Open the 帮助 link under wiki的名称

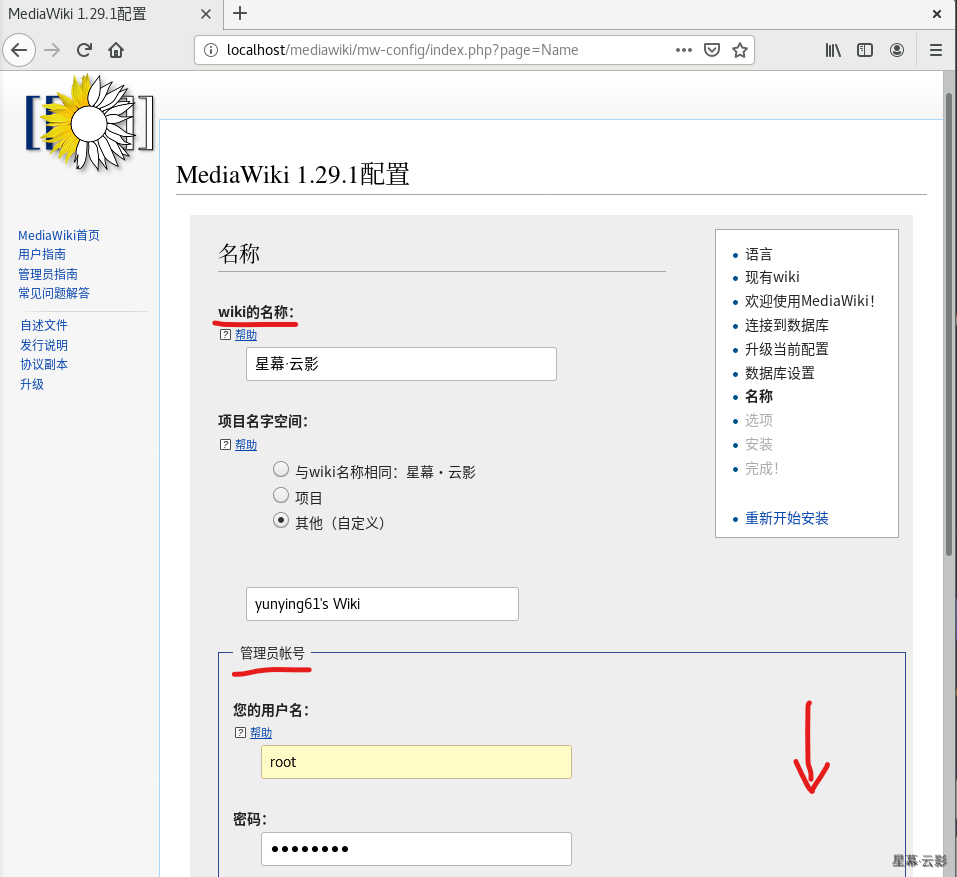click(245, 335)
